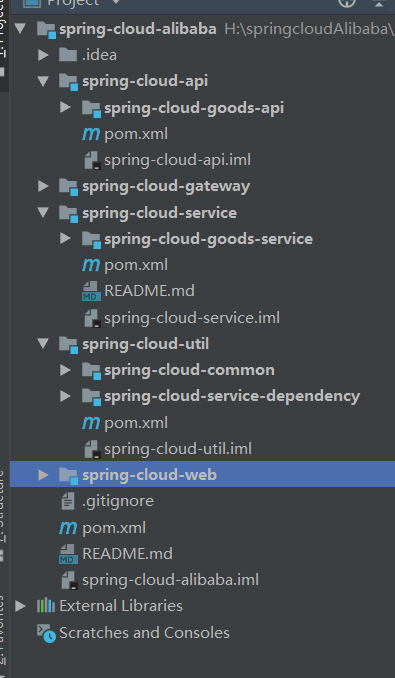Click the spring-cloud-gateway module folder icon
395x678 pixels.
(68, 187)
